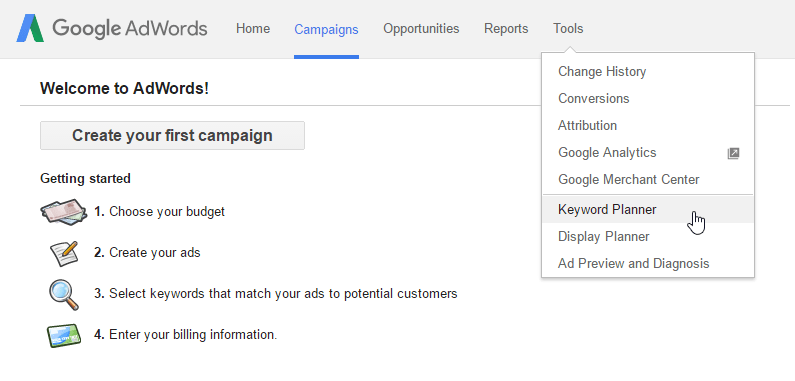Click the budget money icon
Screen dimensions: 795x381
click(64, 212)
